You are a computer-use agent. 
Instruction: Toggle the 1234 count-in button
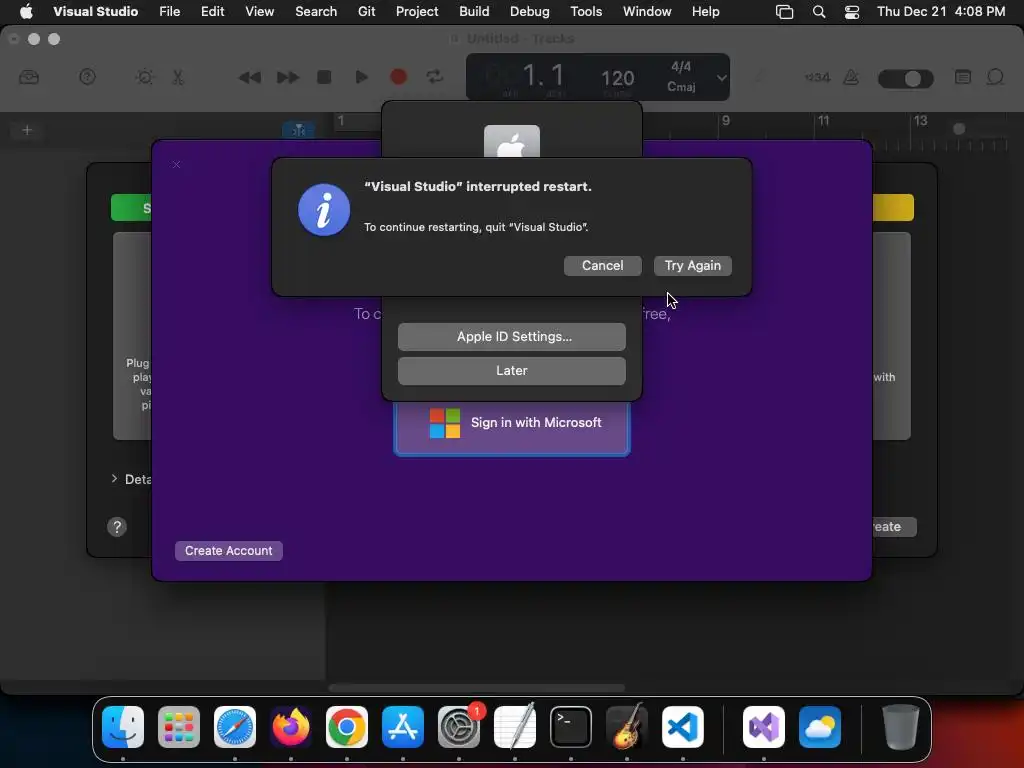coord(818,78)
